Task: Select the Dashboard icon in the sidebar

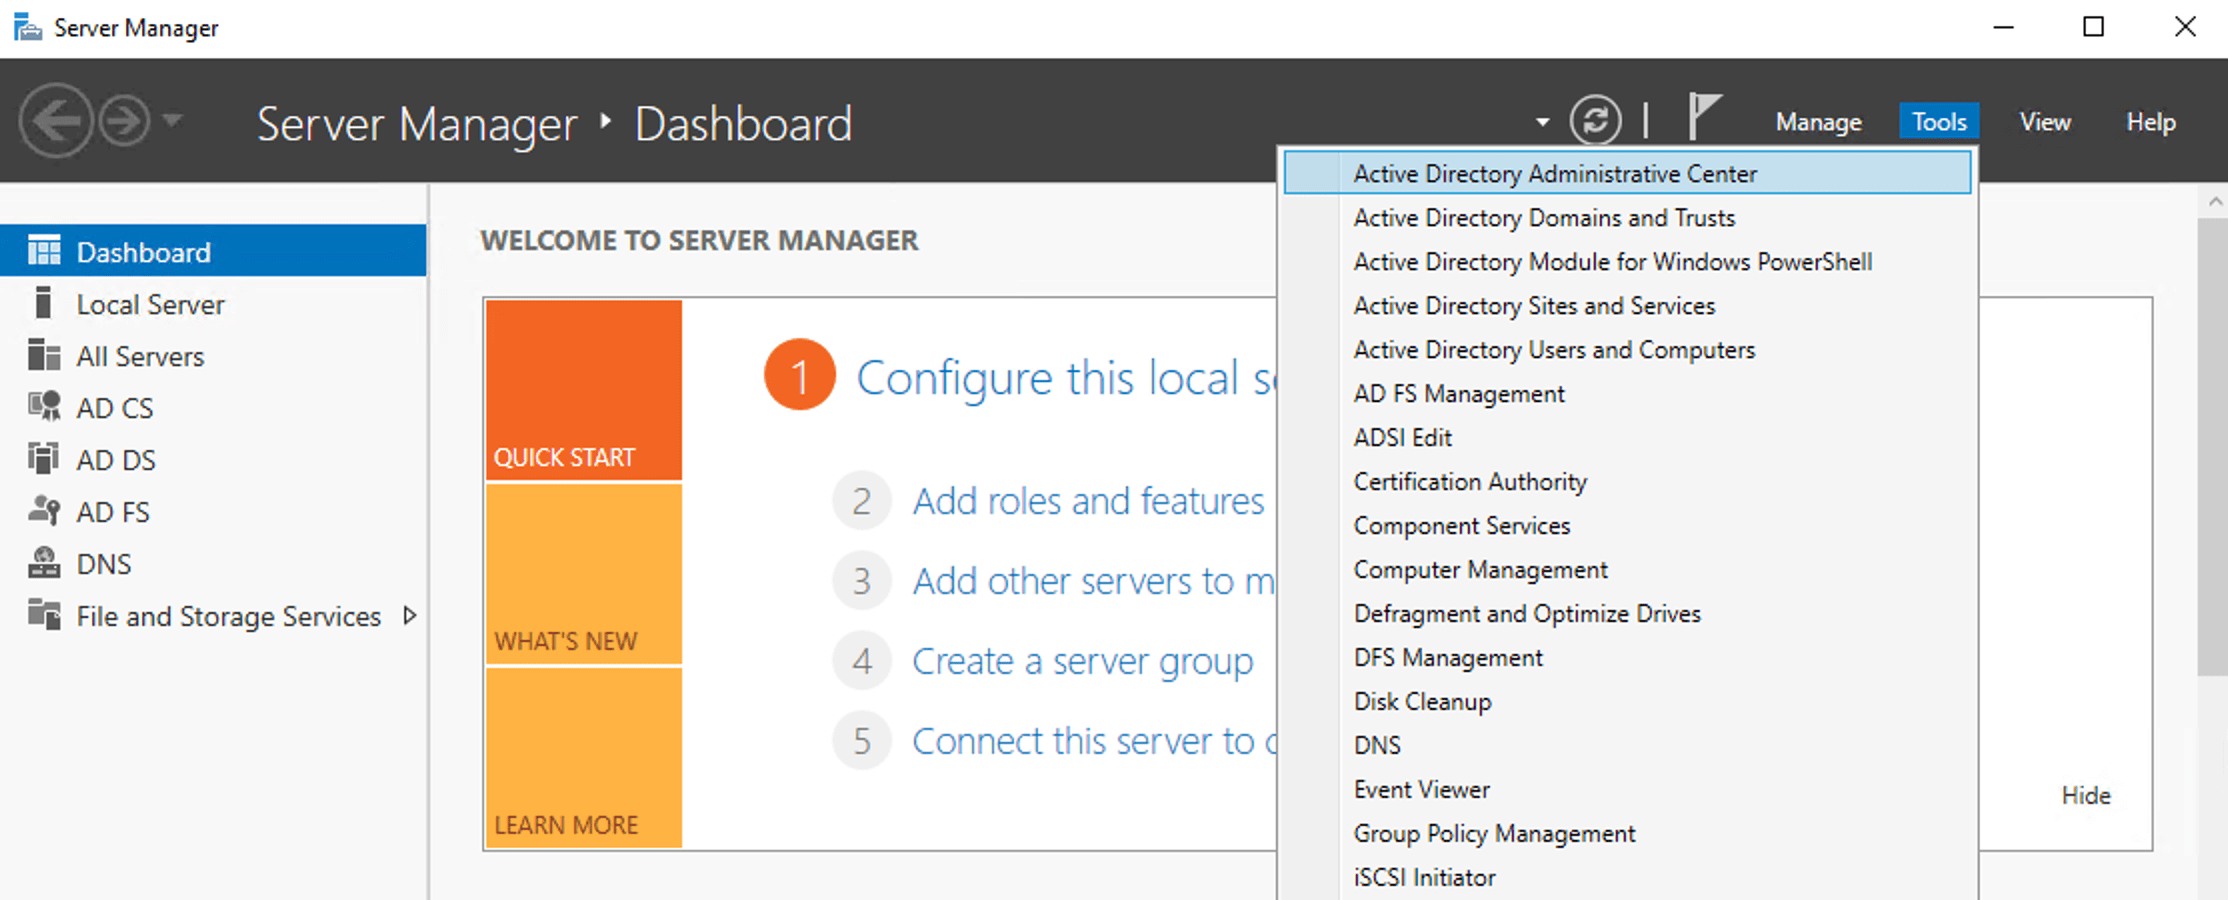Action: coord(44,251)
